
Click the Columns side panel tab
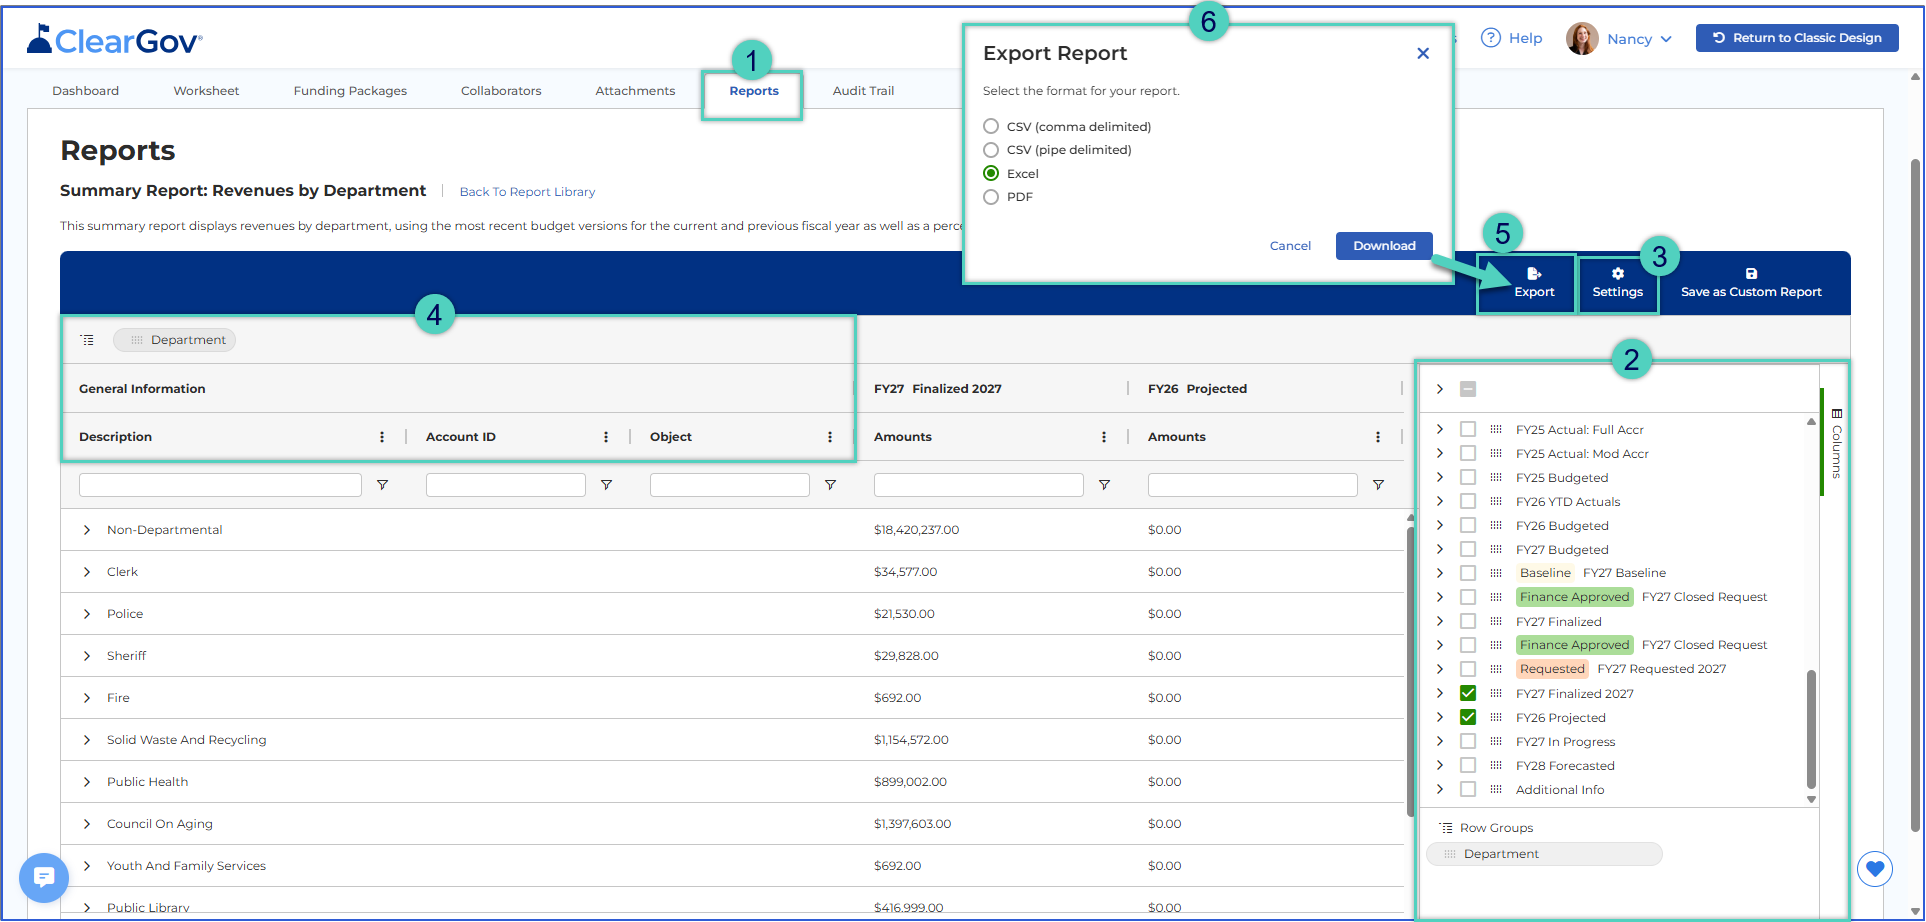(1837, 443)
